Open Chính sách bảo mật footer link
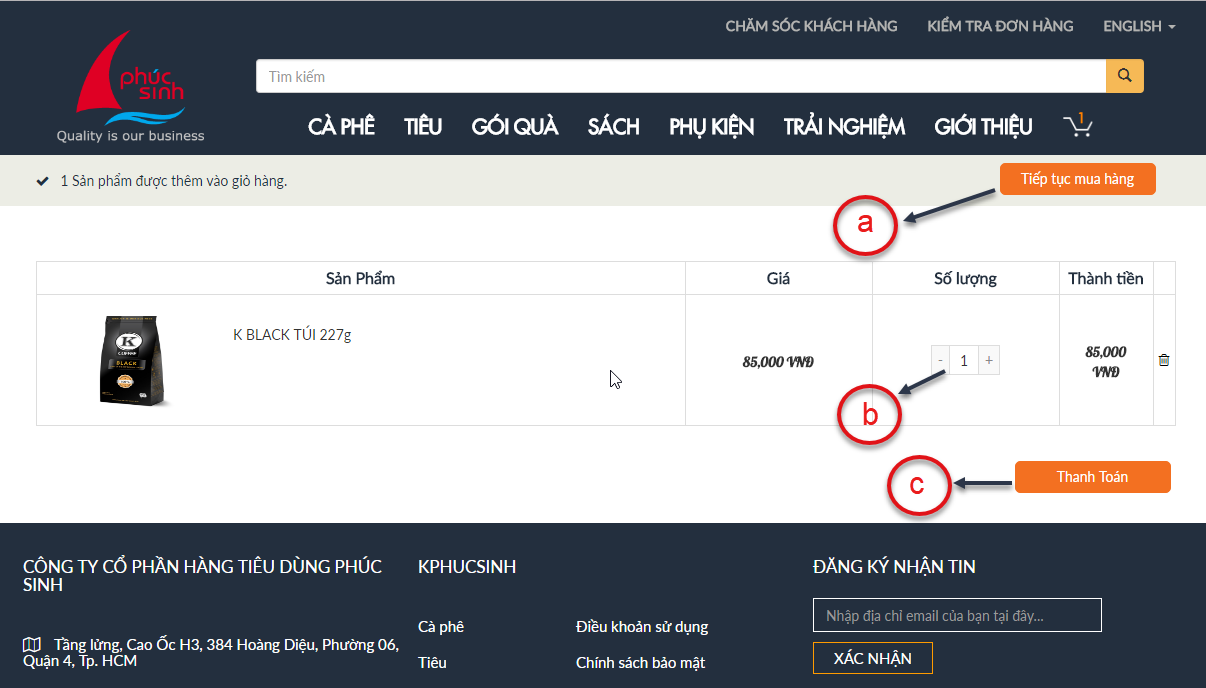 click(641, 663)
